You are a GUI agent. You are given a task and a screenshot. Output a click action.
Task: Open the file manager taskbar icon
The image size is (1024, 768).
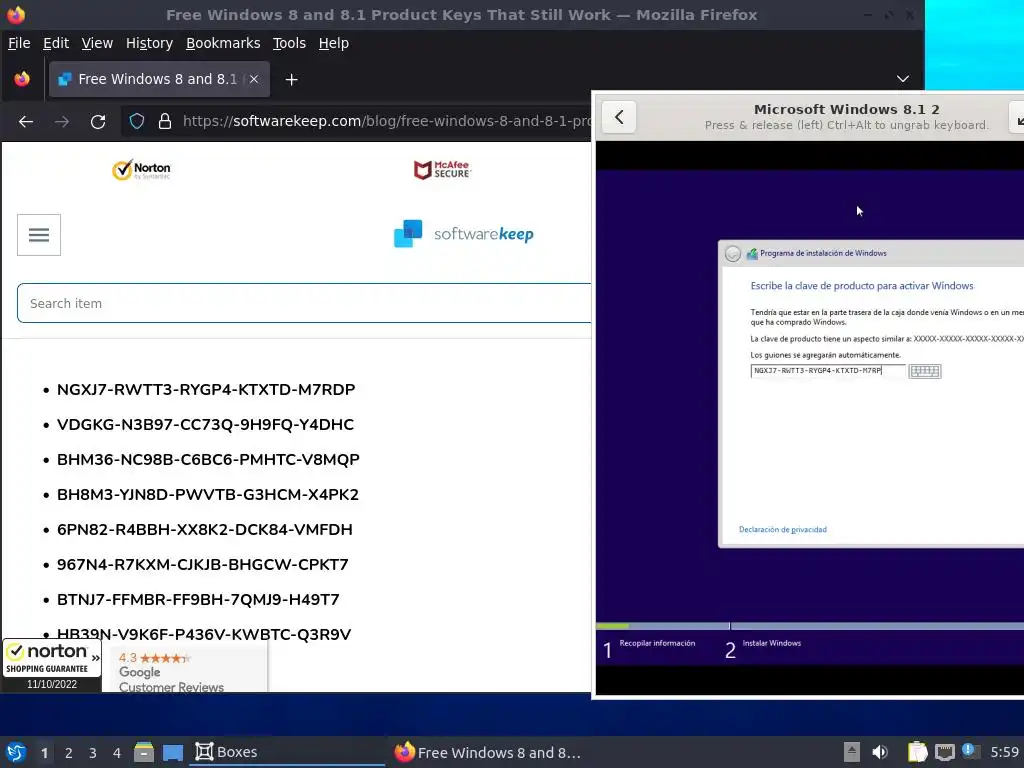tap(144, 752)
